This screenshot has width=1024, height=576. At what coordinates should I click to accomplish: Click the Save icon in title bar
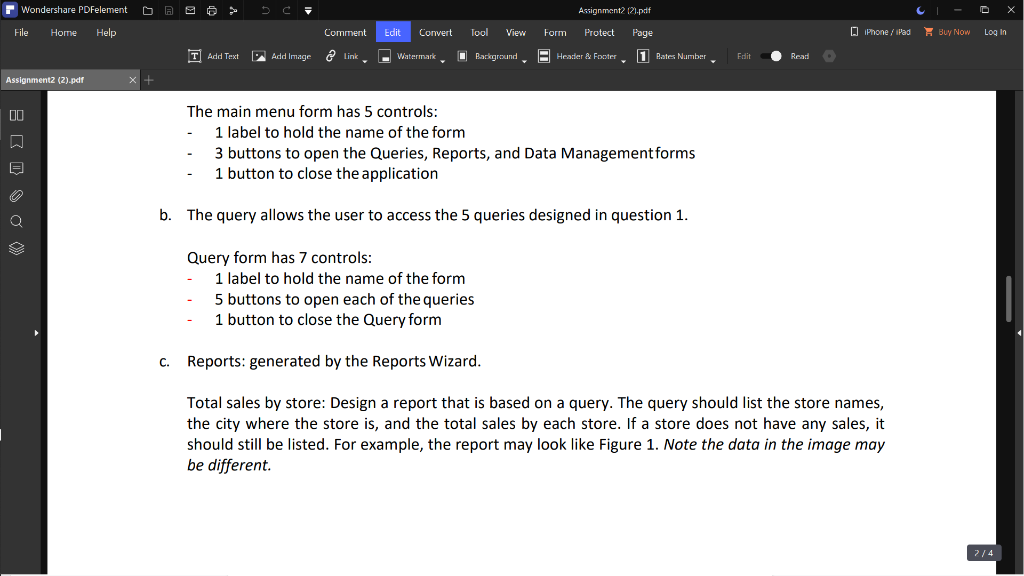[168, 10]
